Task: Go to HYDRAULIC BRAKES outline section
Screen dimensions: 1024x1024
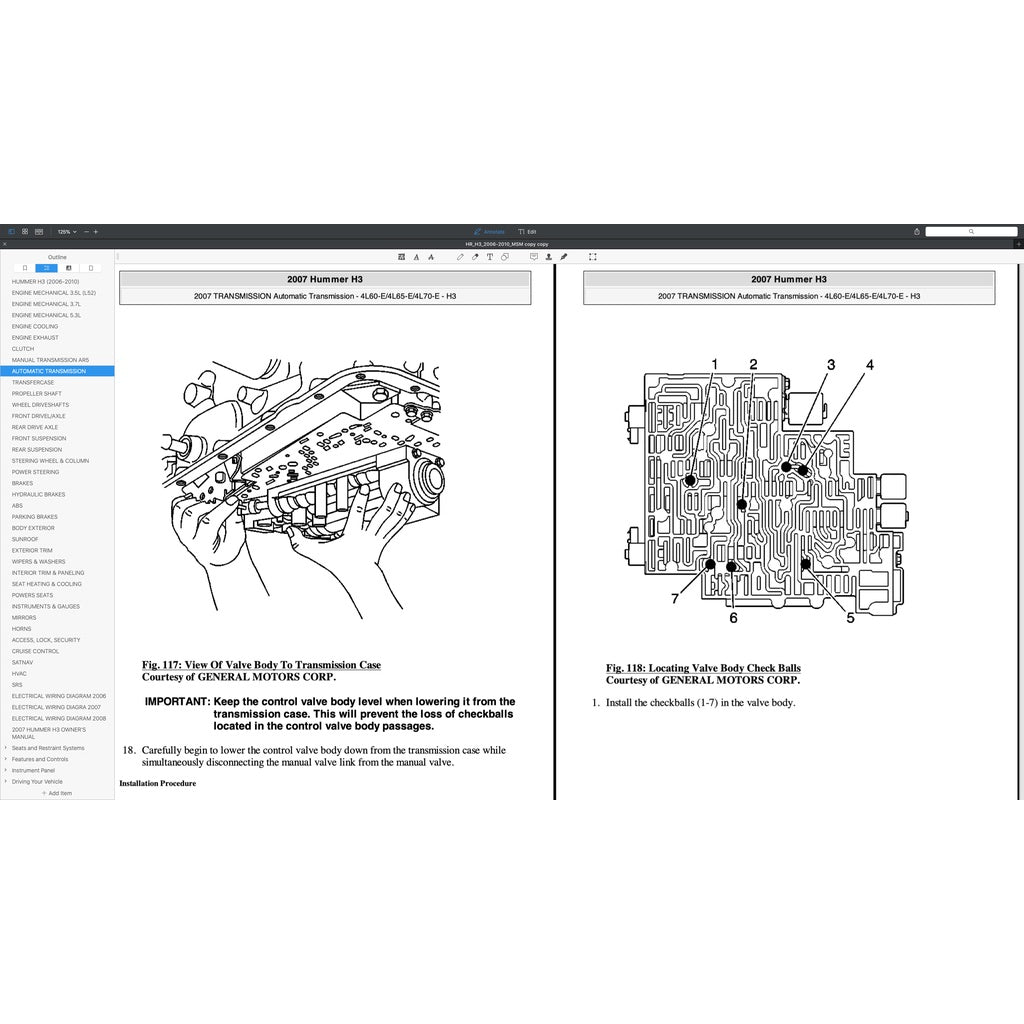Action: (x=38, y=494)
